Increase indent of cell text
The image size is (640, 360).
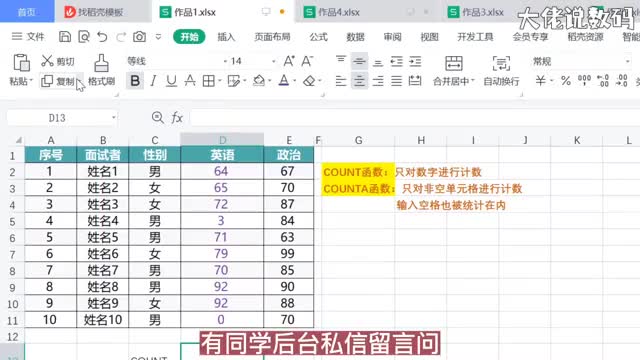(x=415, y=62)
